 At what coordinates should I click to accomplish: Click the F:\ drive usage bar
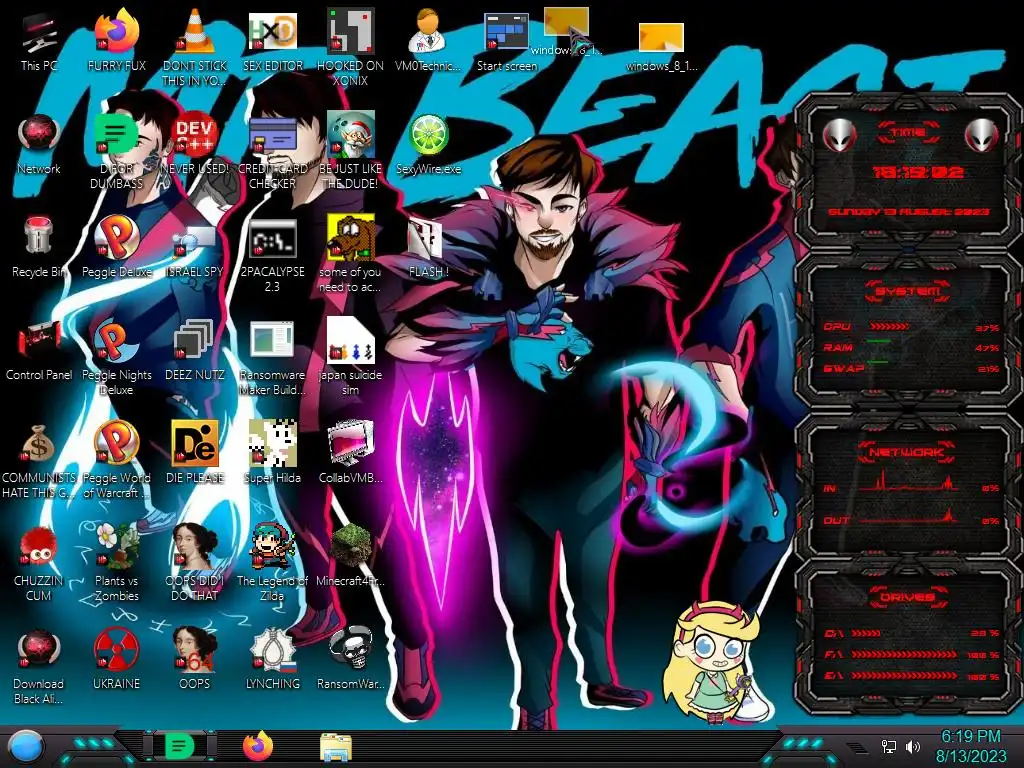[x=904, y=654]
